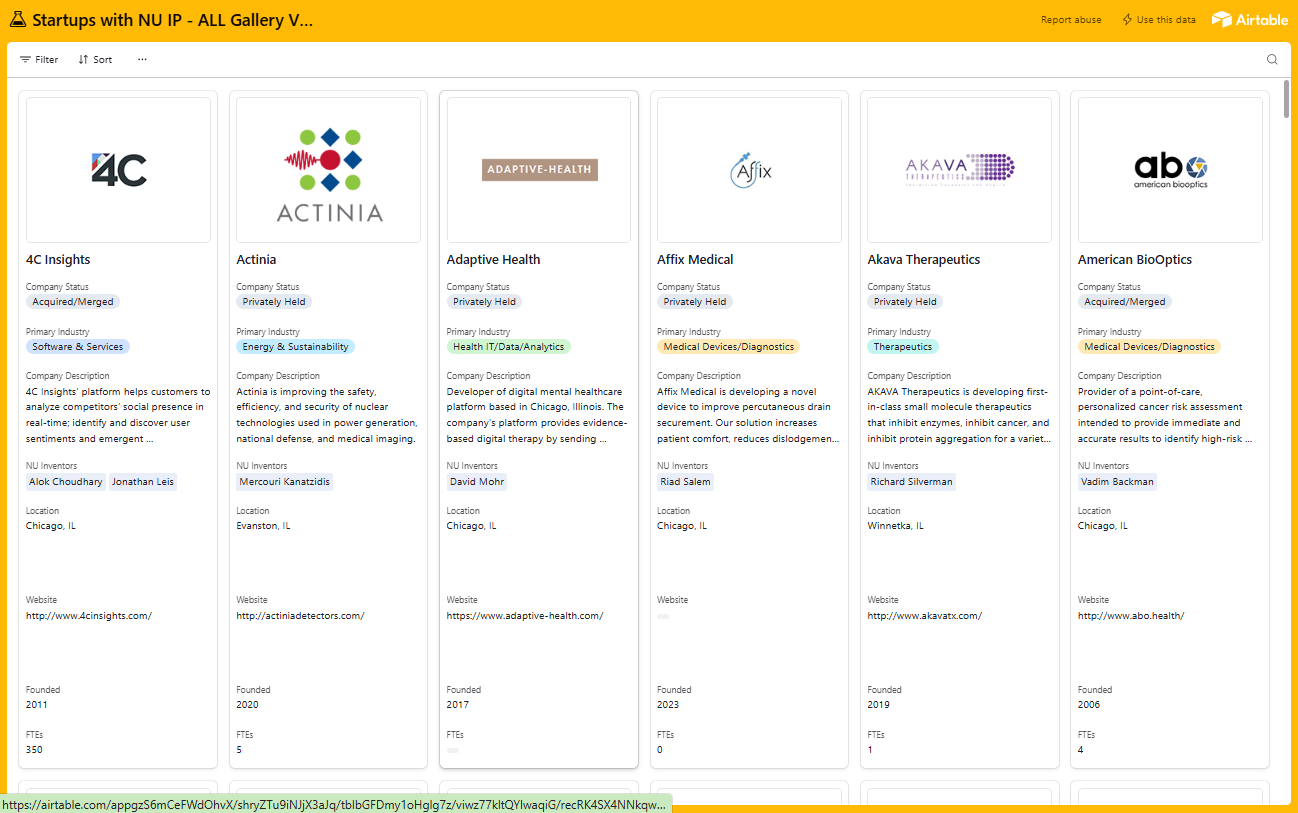Viewport: 1298px width, 813px height.
Task: Open the Sort options
Action: tap(95, 60)
